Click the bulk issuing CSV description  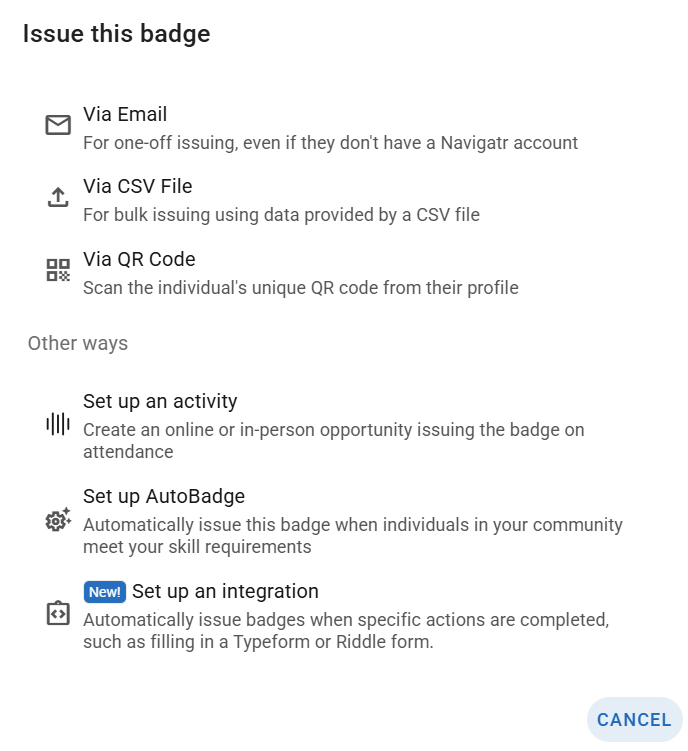(x=281, y=215)
